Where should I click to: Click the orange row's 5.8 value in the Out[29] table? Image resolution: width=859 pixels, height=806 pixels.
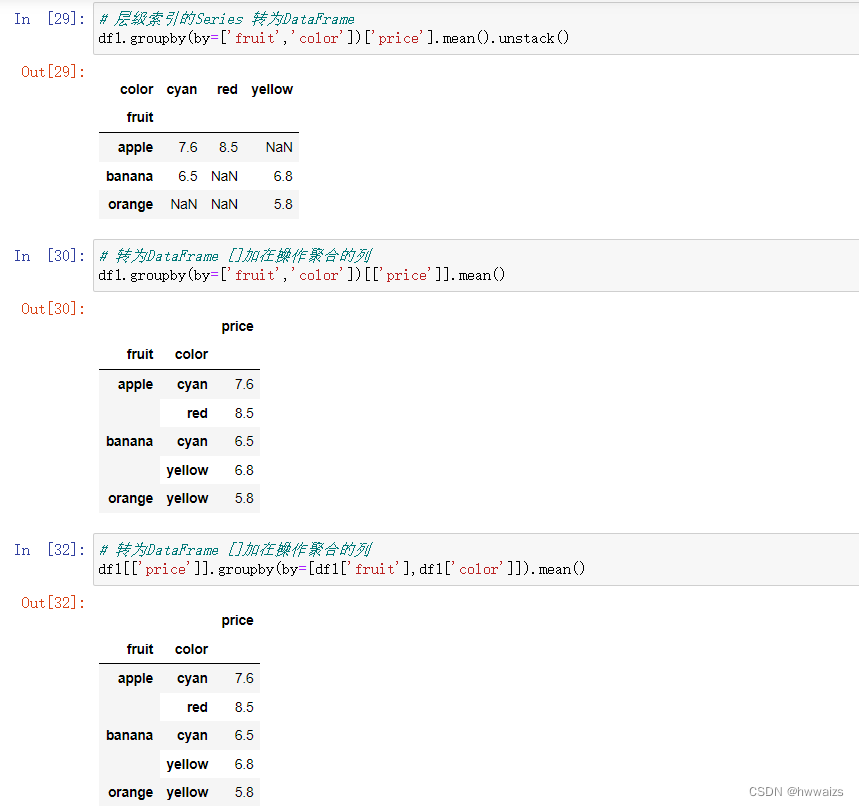point(283,204)
